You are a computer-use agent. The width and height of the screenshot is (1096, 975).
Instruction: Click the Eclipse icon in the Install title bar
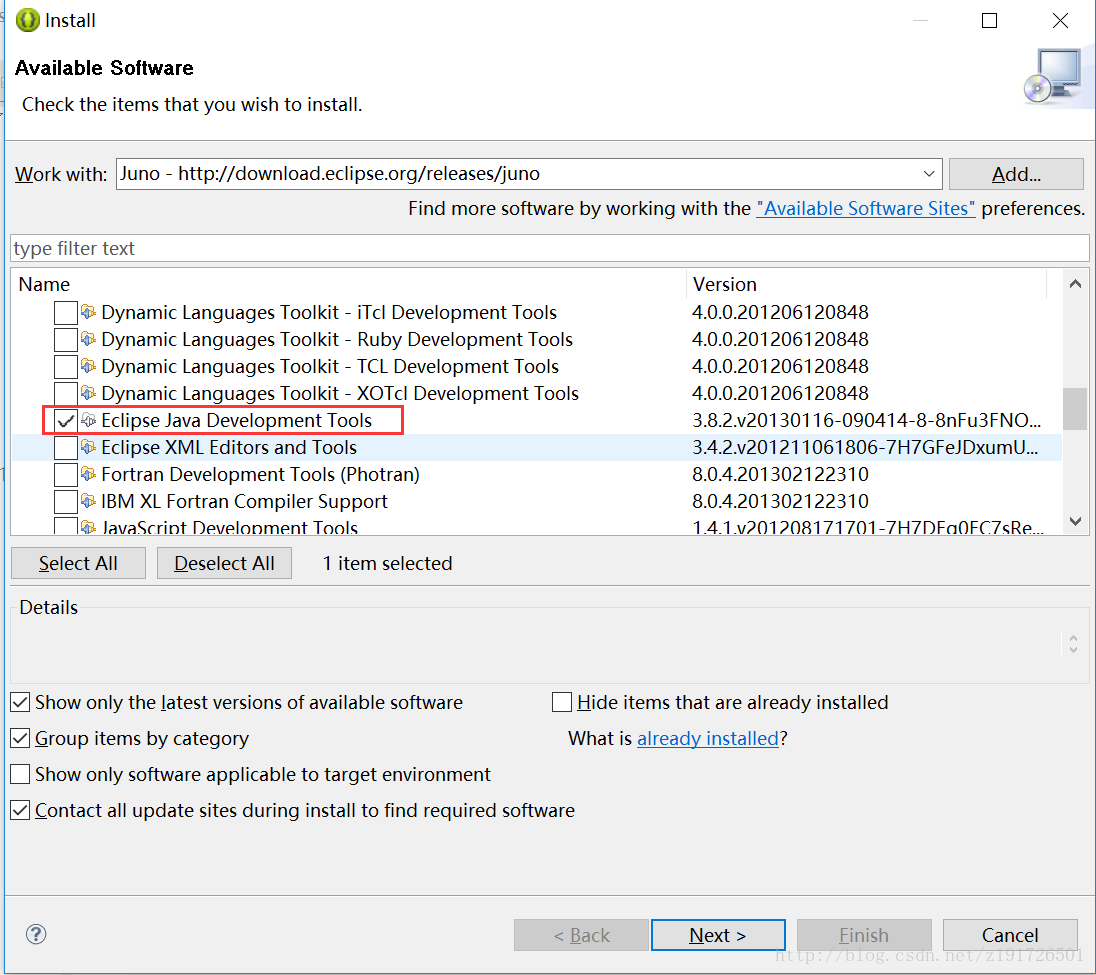click(28, 20)
